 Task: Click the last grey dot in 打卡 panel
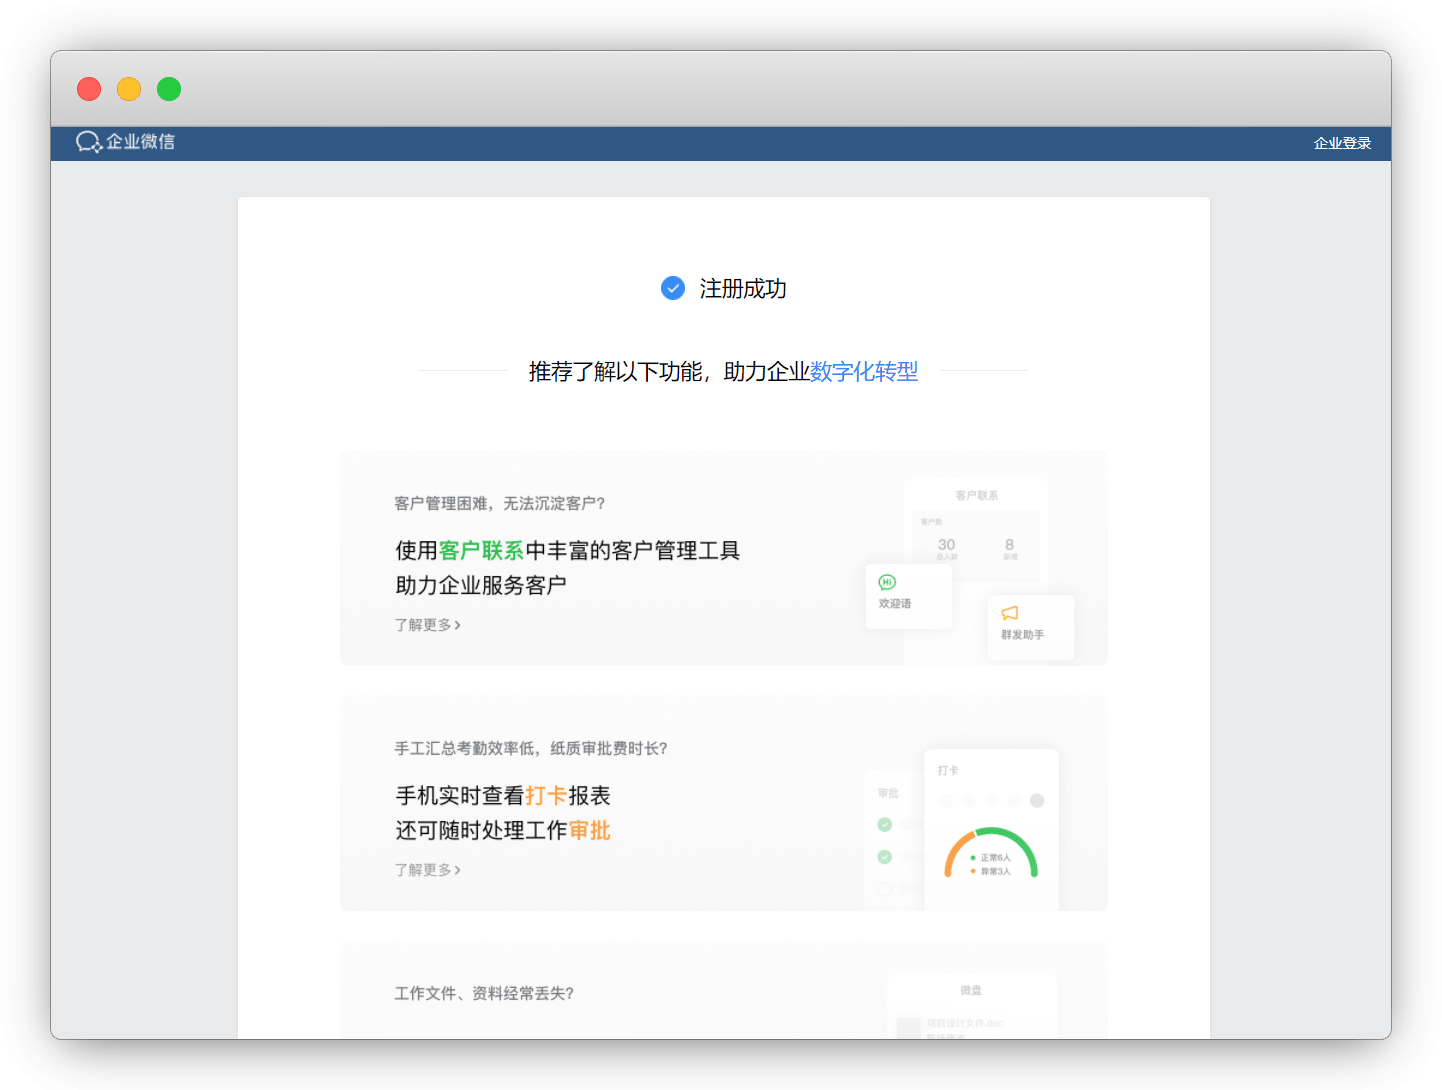tap(1037, 801)
